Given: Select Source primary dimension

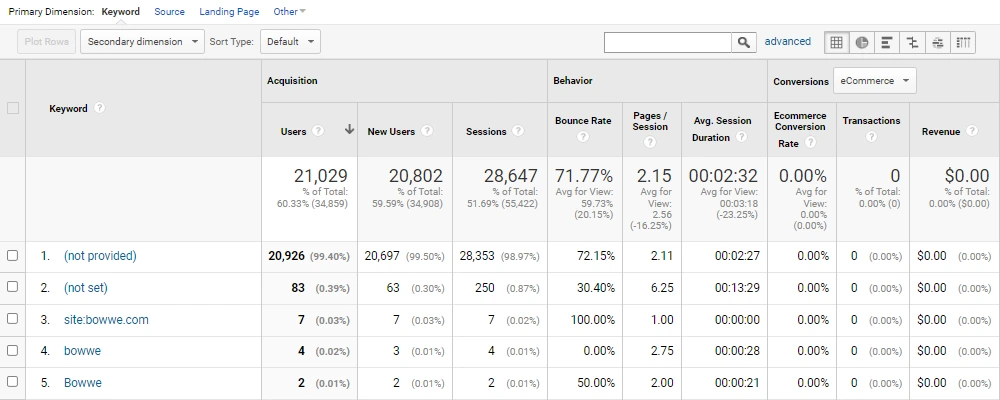Looking at the screenshot, I should pyautogui.click(x=170, y=11).
